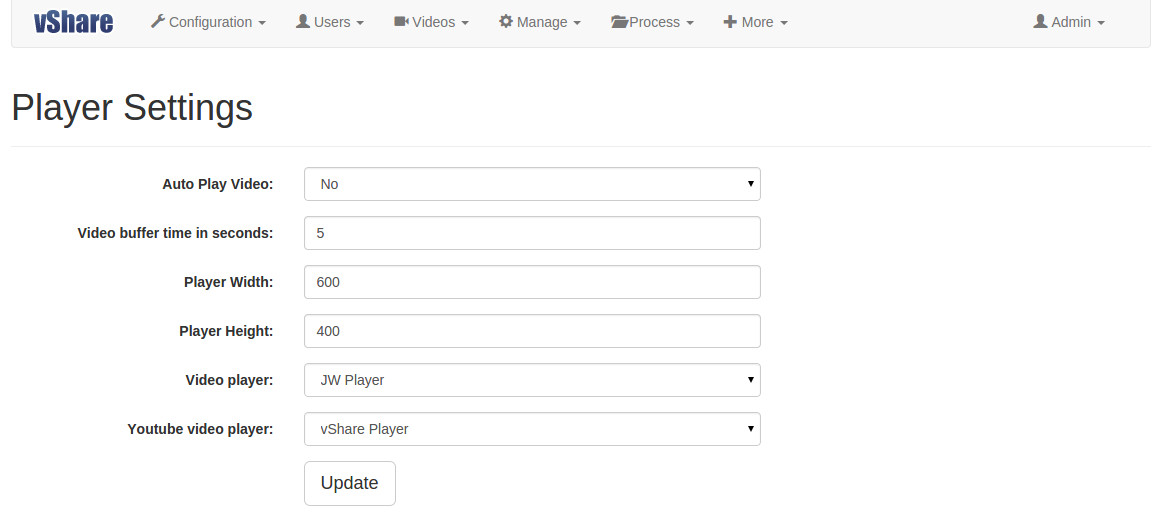Click the Youtube video player label

pyautogui.click(x=200, y=429)
